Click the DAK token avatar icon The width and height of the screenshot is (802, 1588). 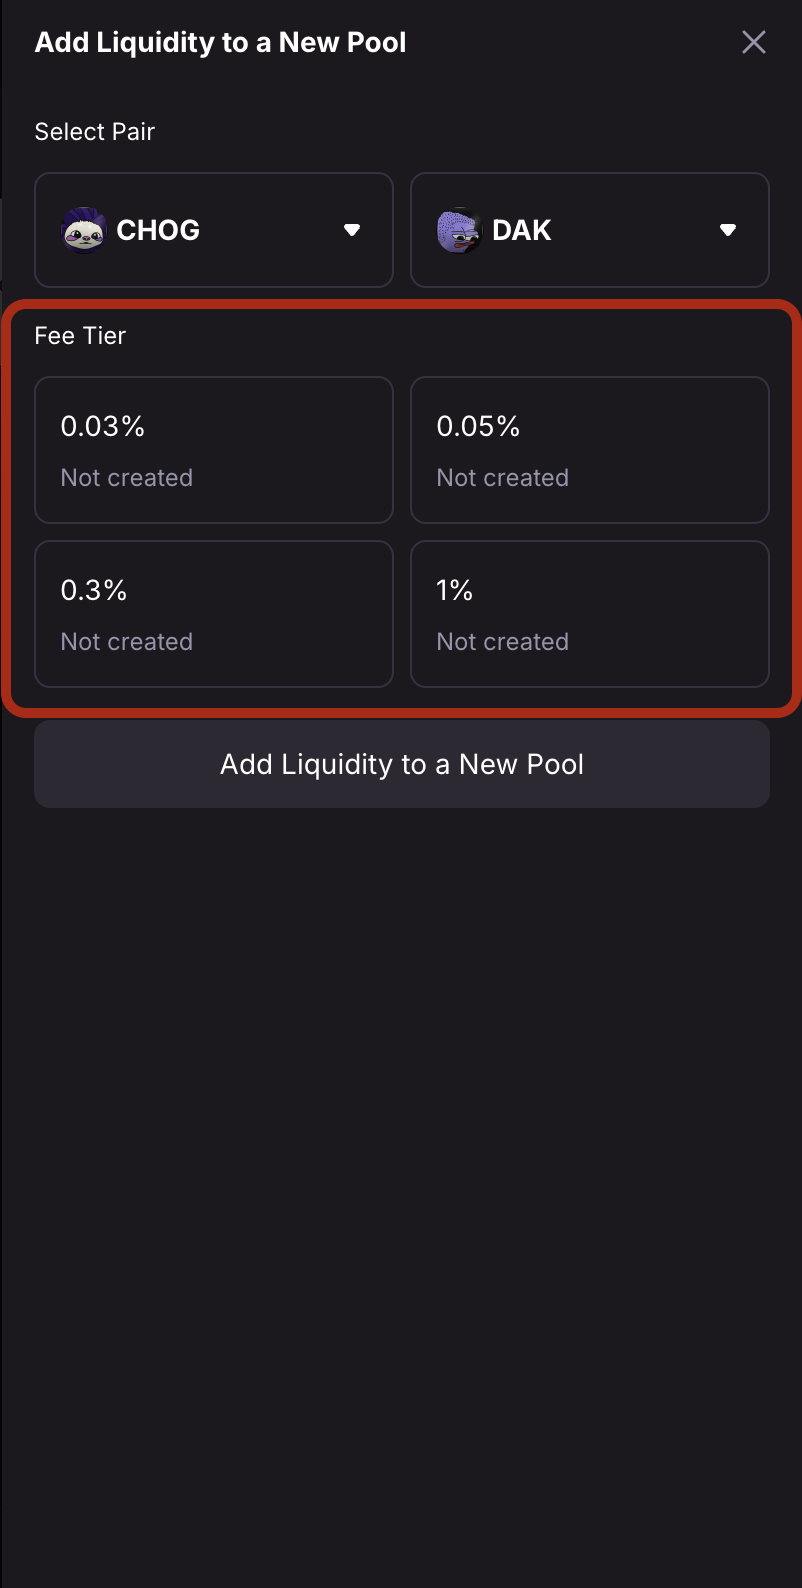460,230
